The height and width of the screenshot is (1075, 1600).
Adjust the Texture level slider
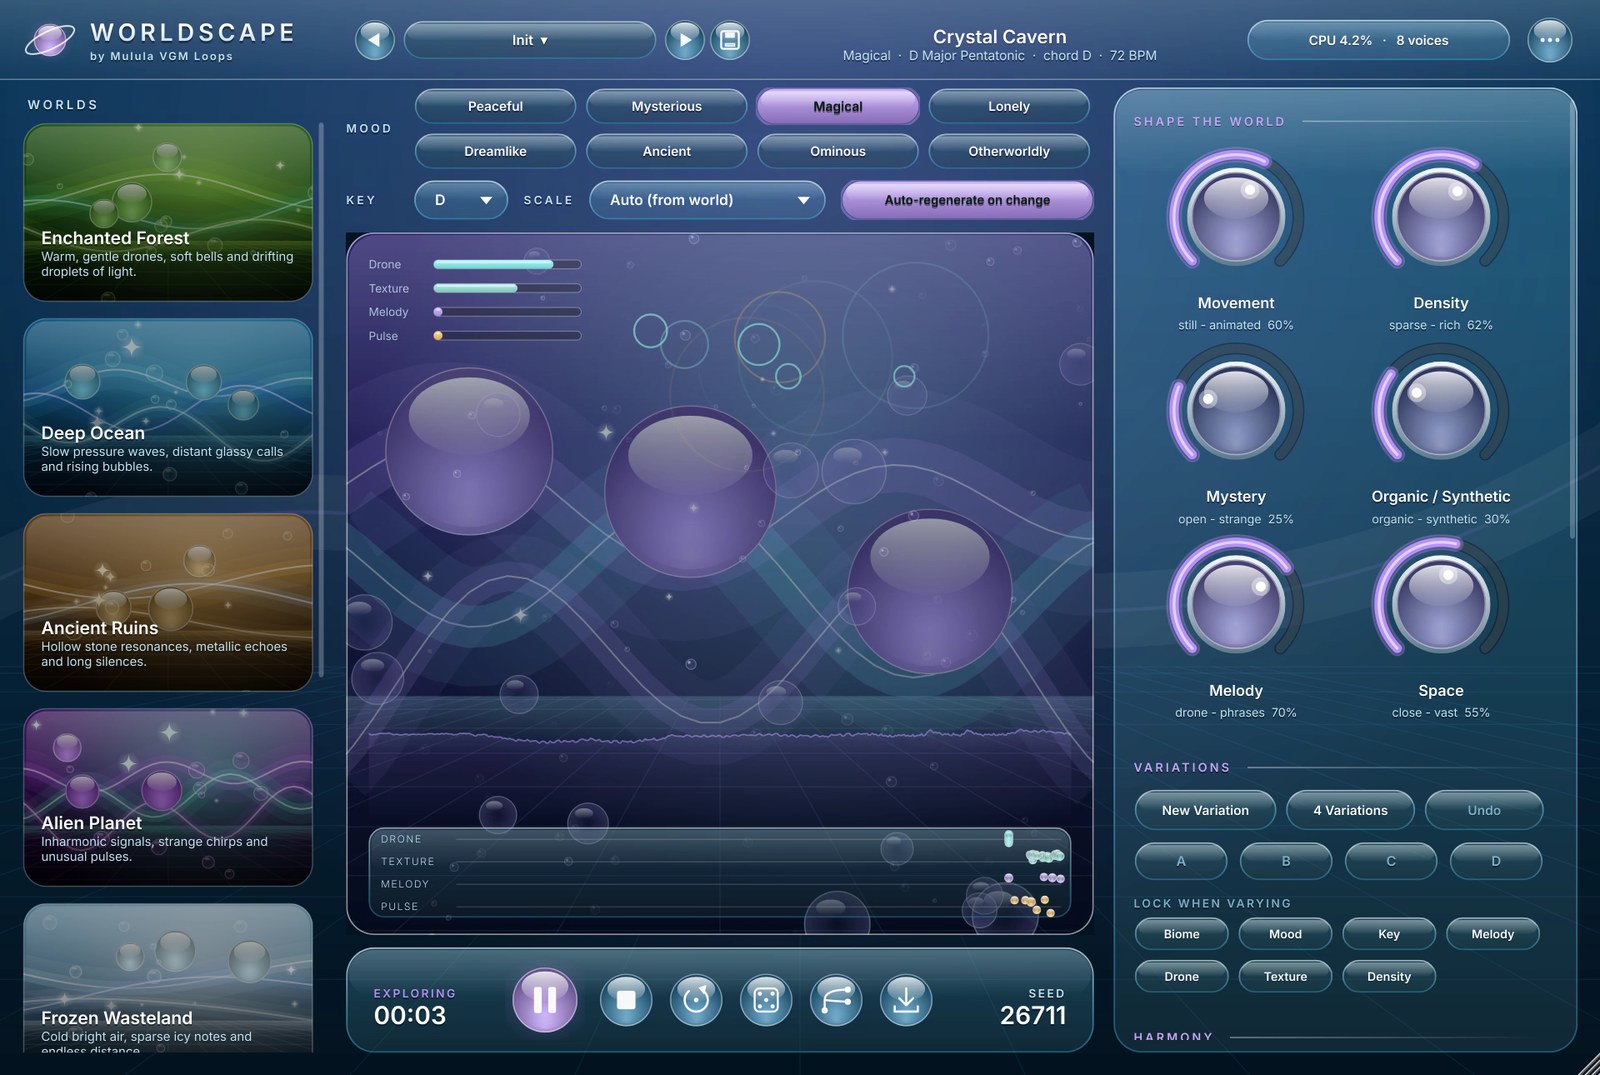pyautogui.click(x=507, y=288)
